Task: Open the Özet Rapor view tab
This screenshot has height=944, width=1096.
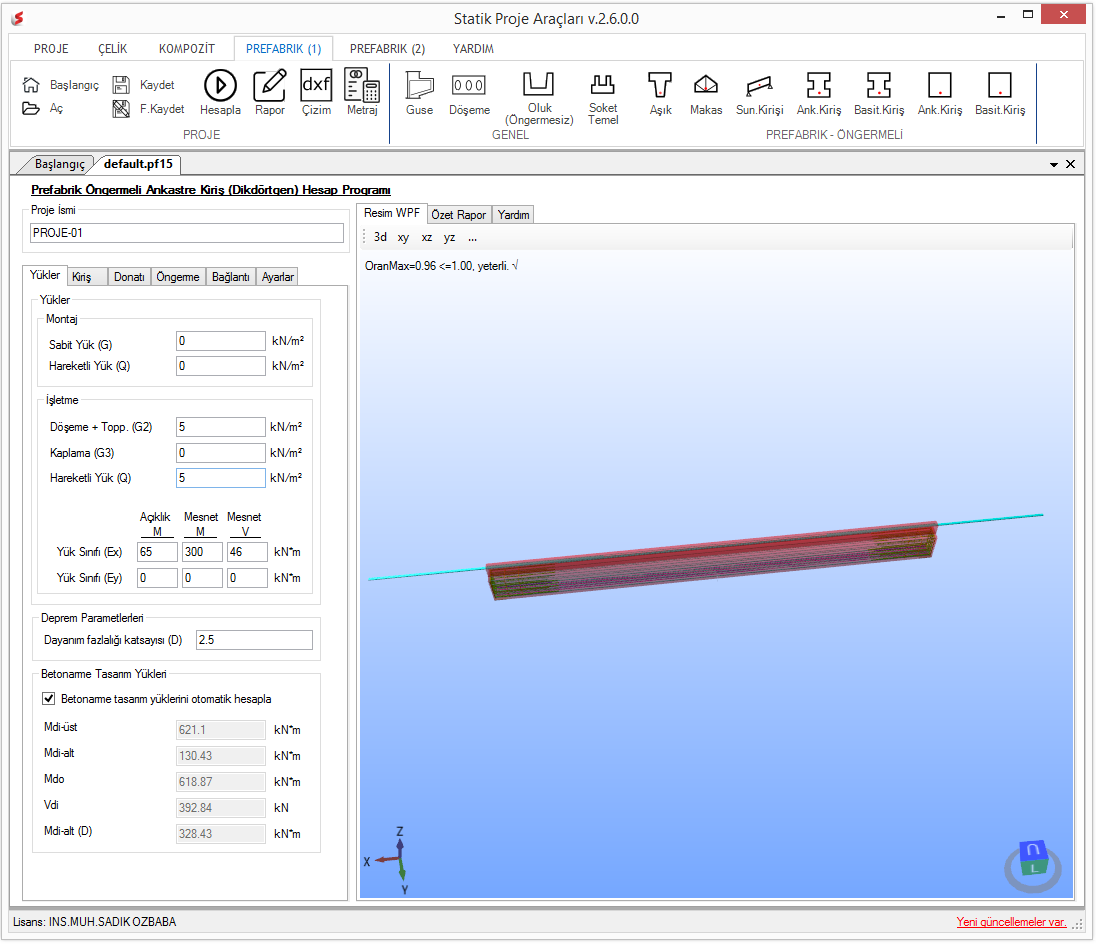Action: [459, 215]
